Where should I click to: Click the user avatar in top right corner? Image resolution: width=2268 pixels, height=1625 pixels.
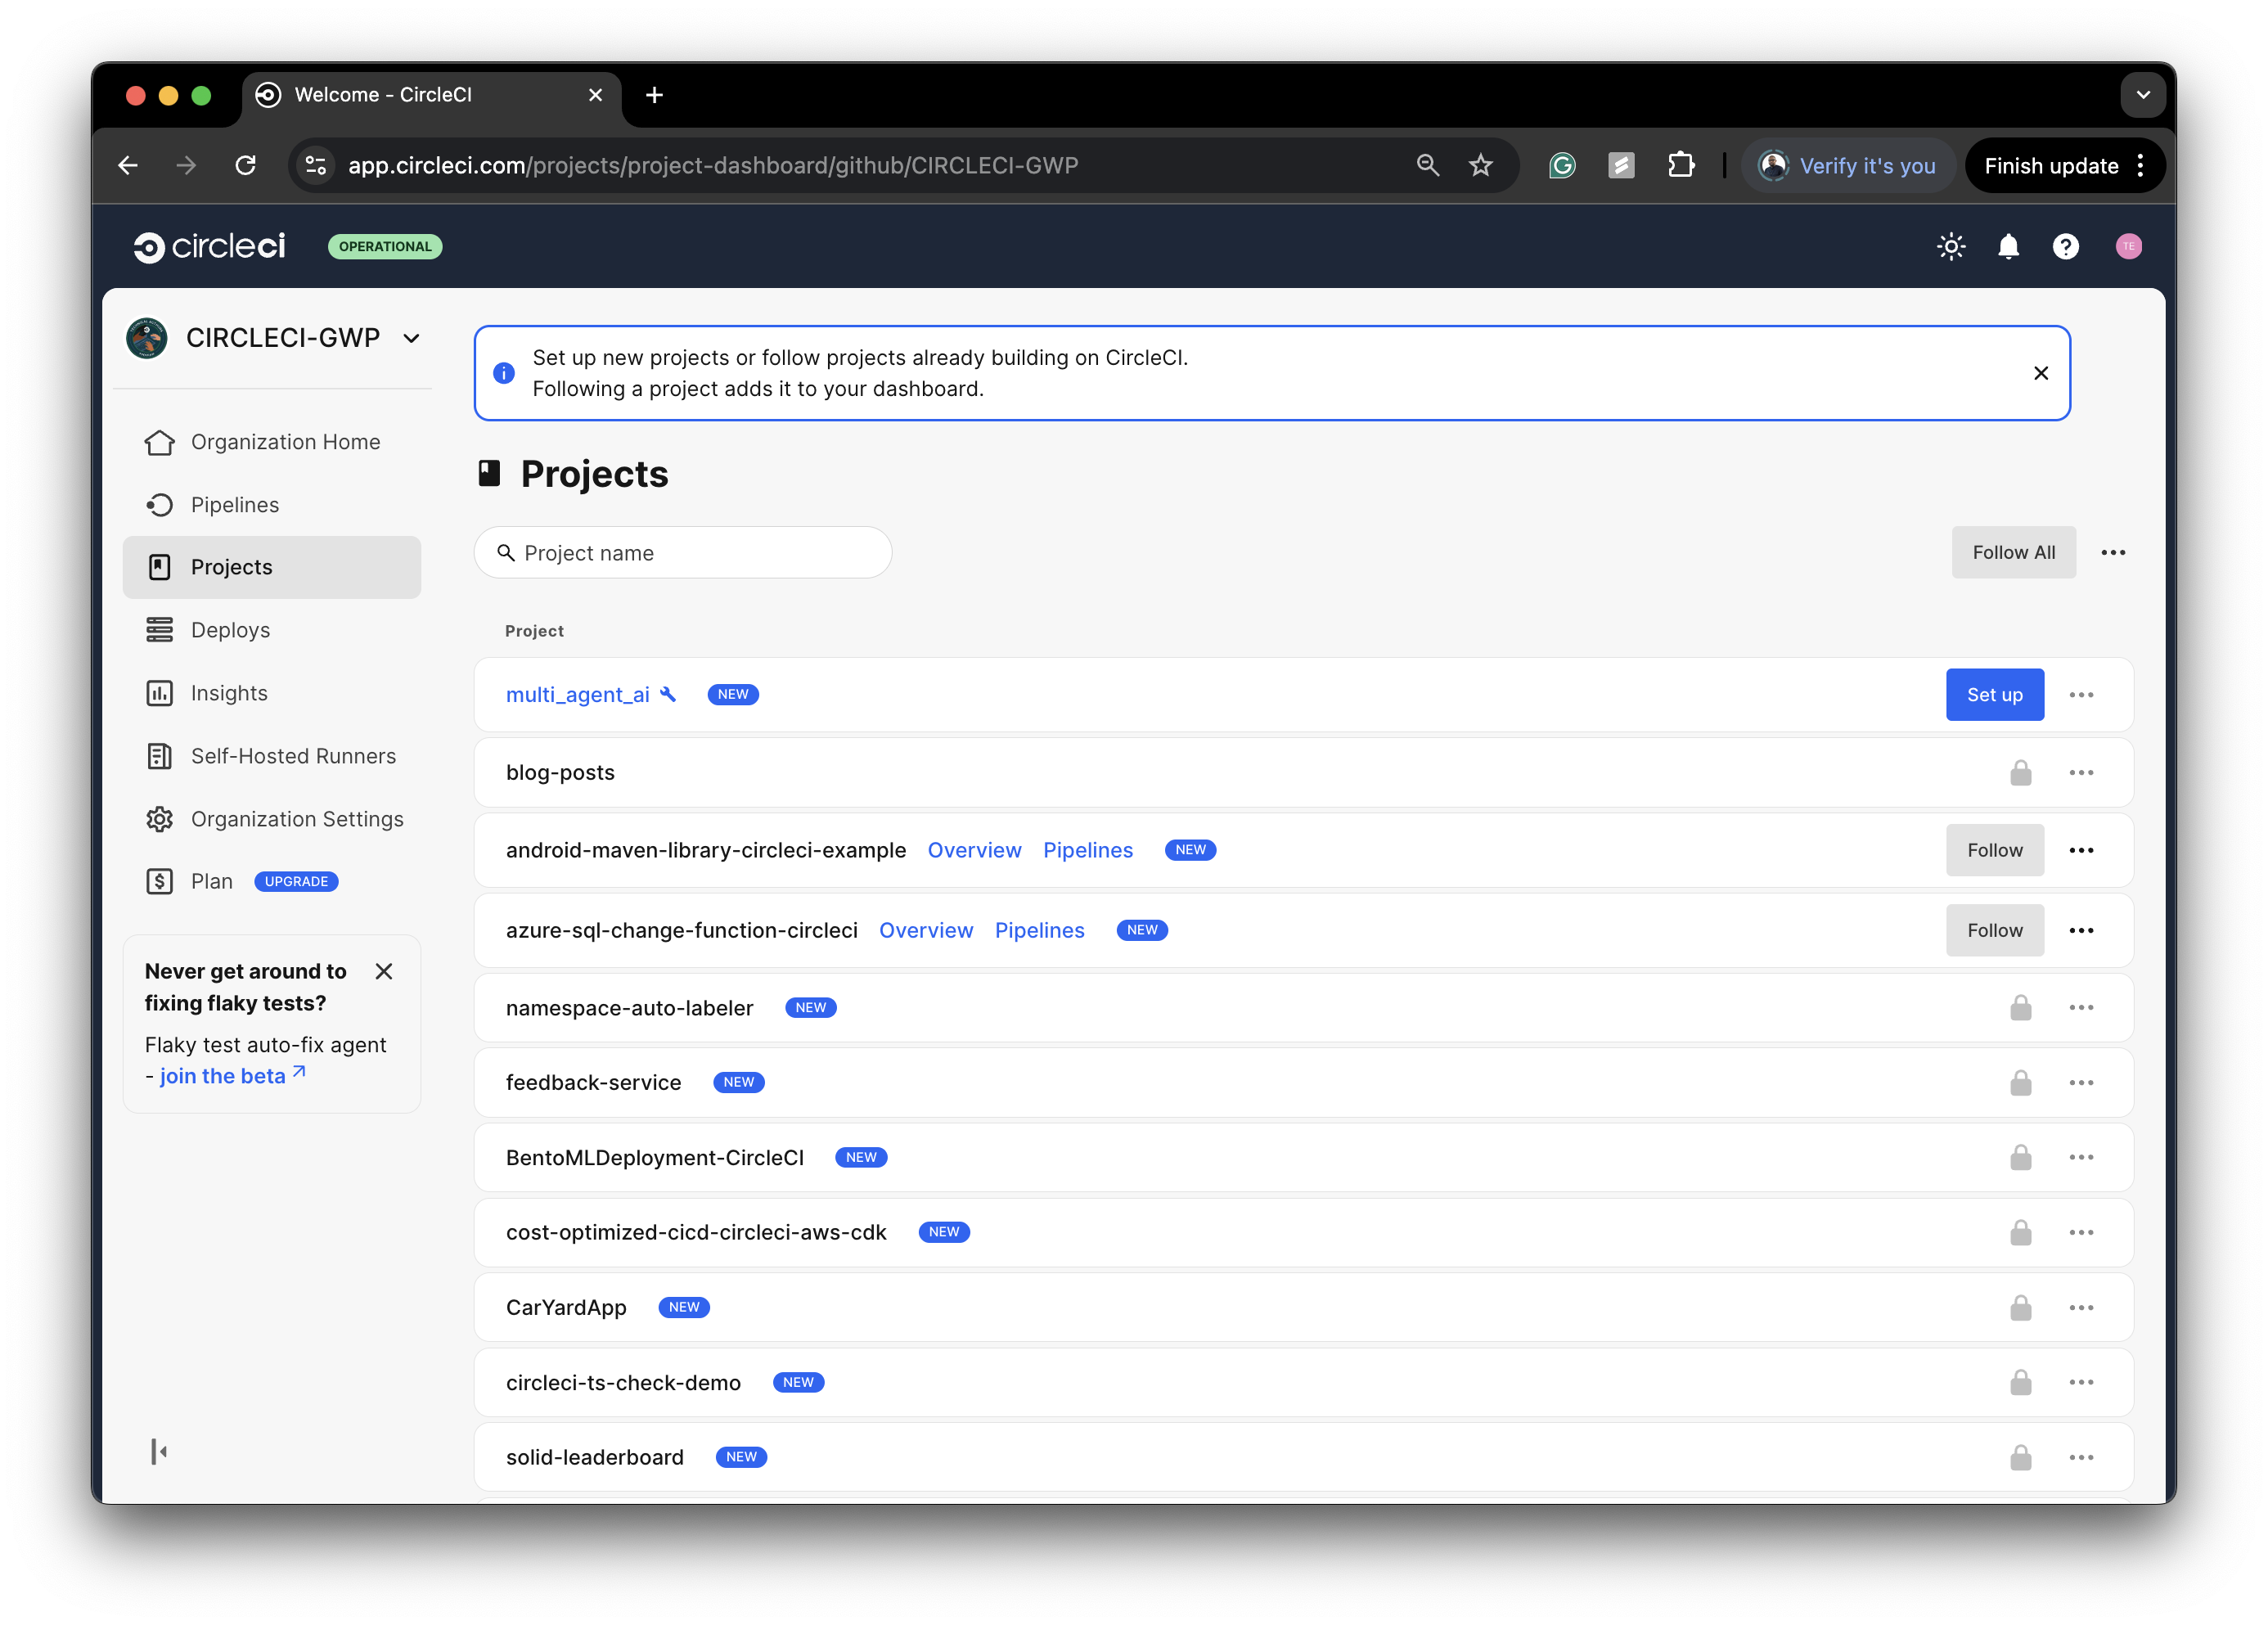pyautogui.click(x=2129, y=246)
